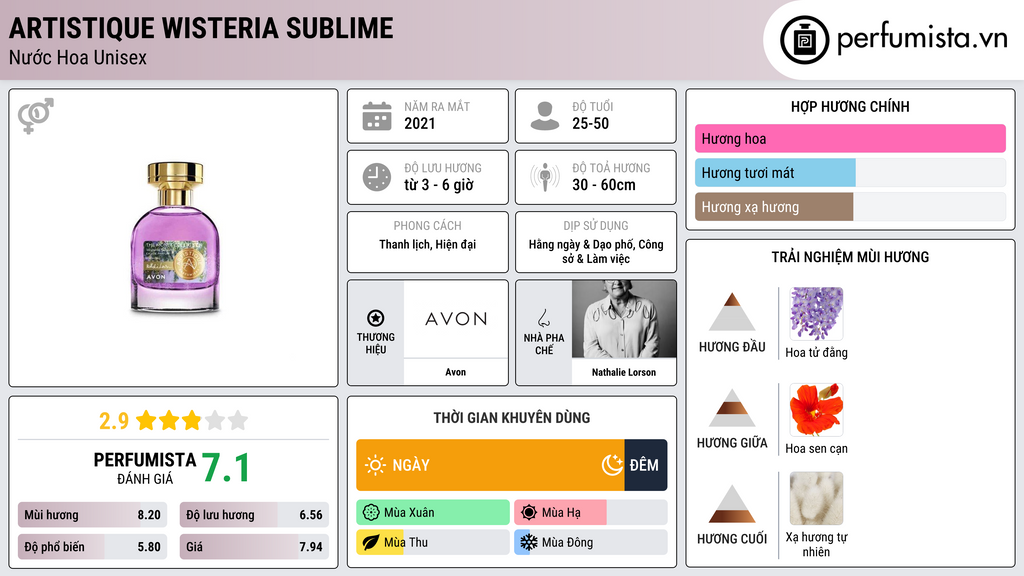Open the Nathalie Lorson perfumer photo
The height and width of the screenshot is (576, 1024).
(624, 319)
